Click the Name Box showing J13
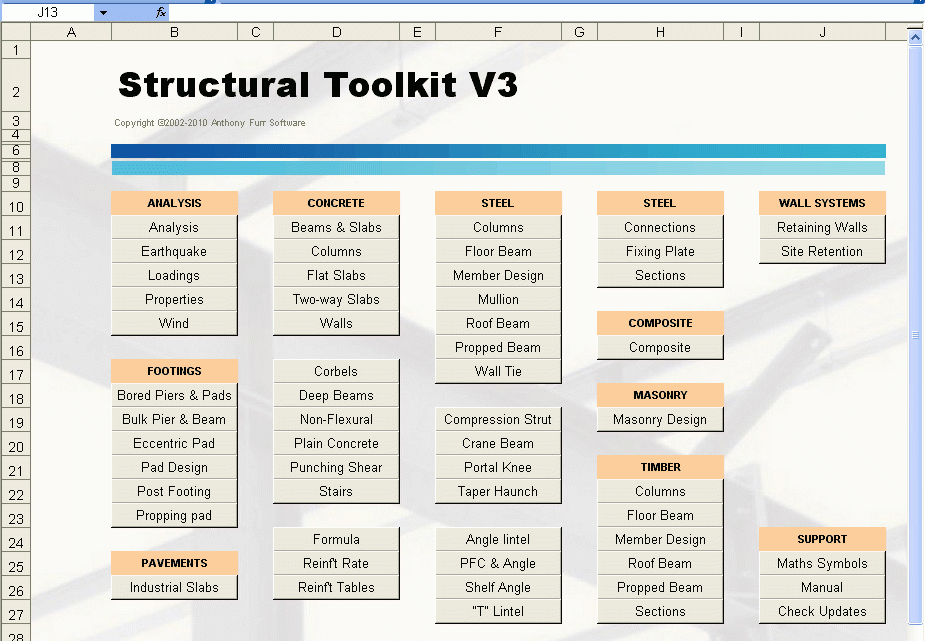925x641 pixels. tap(48, 12)
